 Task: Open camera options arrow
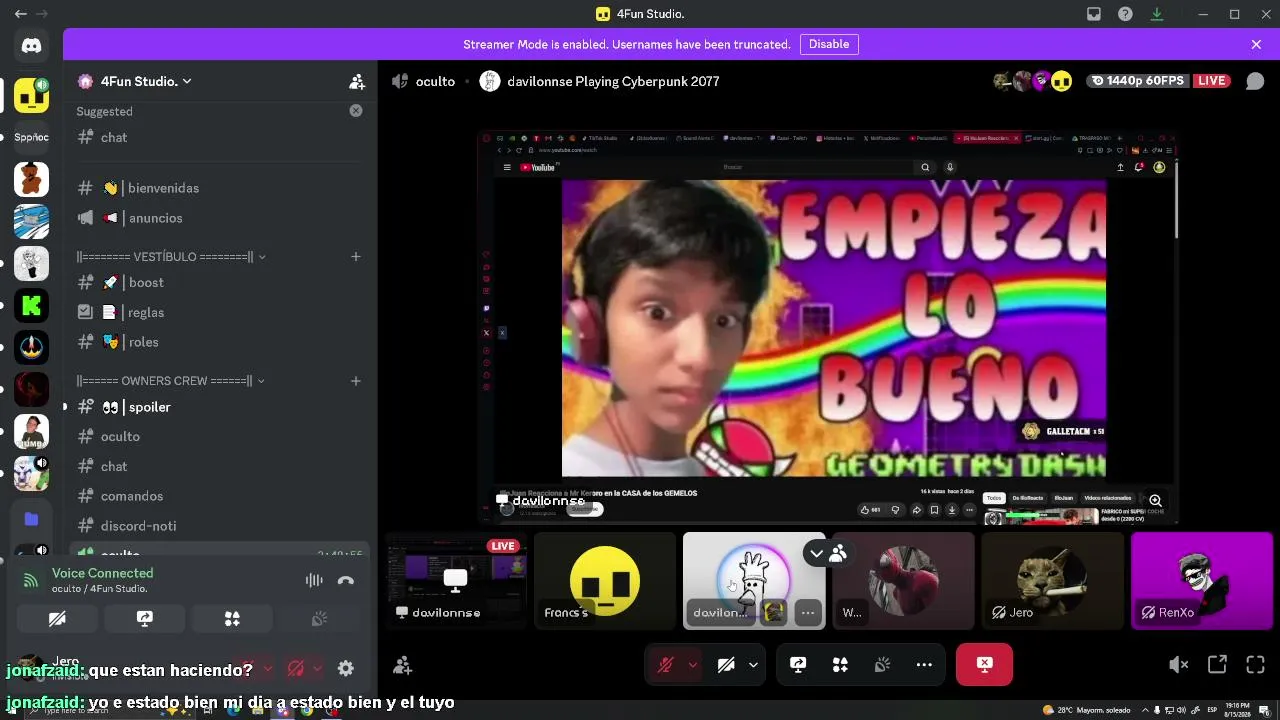coord(753,665)
